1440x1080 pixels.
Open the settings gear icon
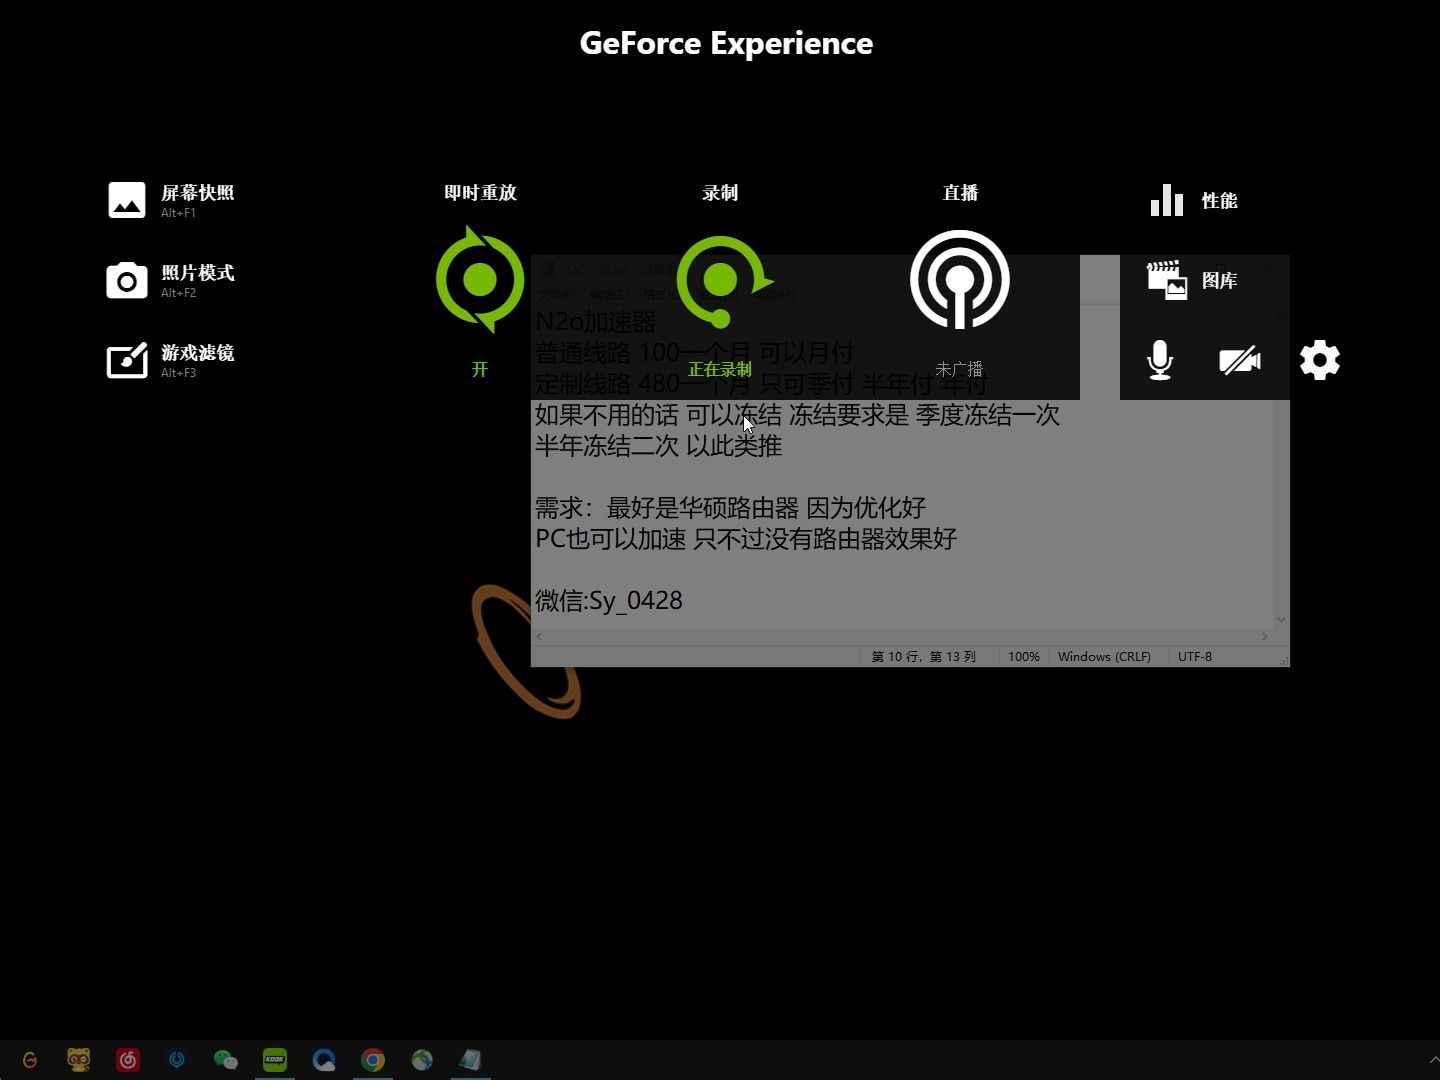1320,360
